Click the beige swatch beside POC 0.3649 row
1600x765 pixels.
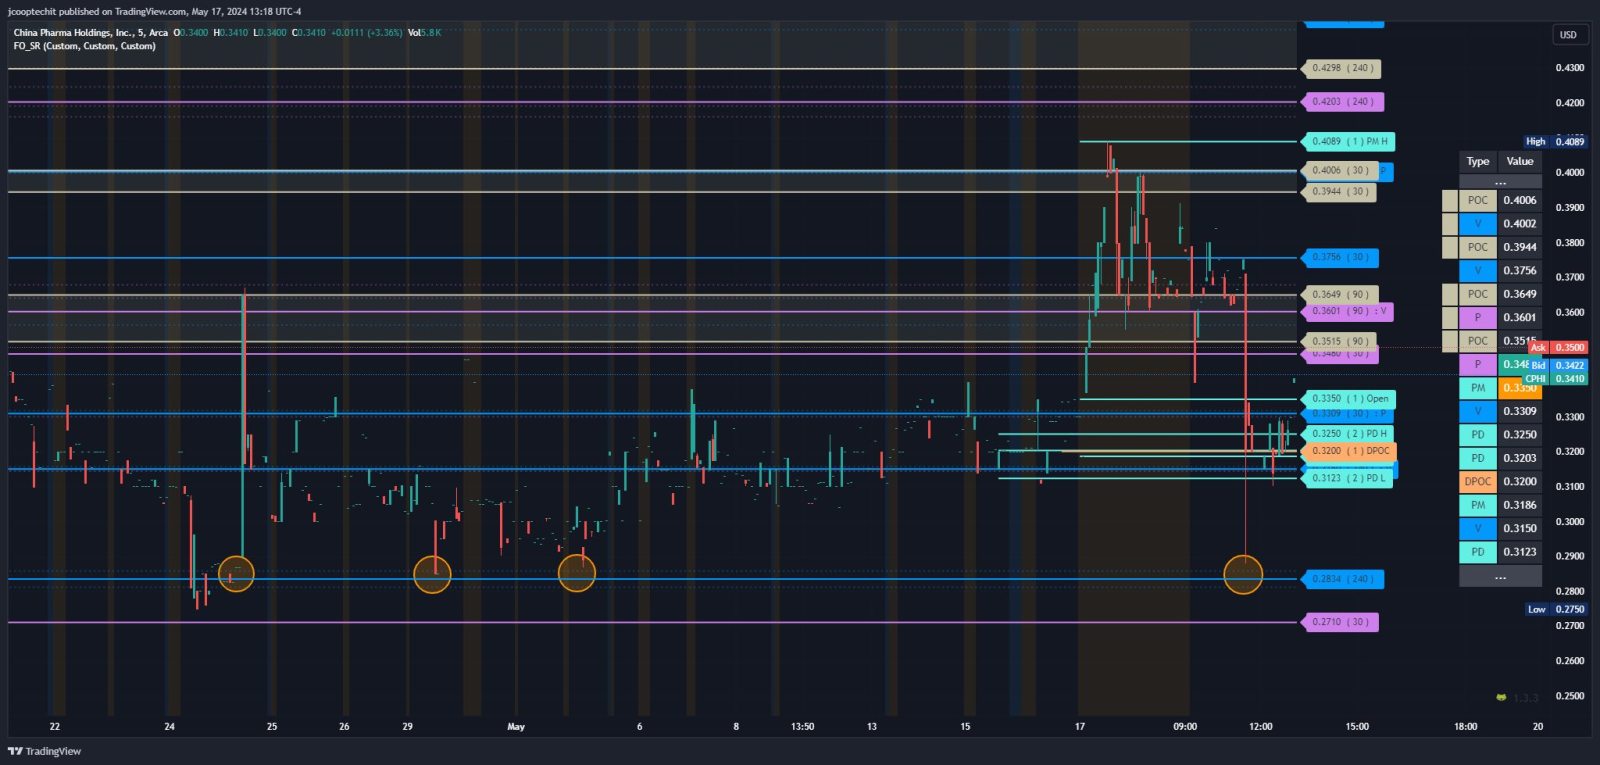pos(1449,294)
